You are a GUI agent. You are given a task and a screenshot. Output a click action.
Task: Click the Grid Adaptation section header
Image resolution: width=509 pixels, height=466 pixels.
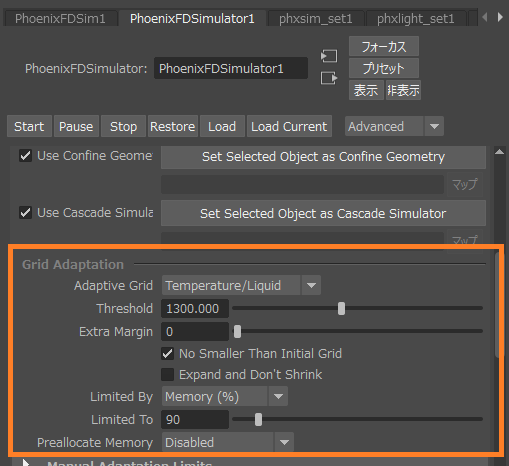point(73,264)
